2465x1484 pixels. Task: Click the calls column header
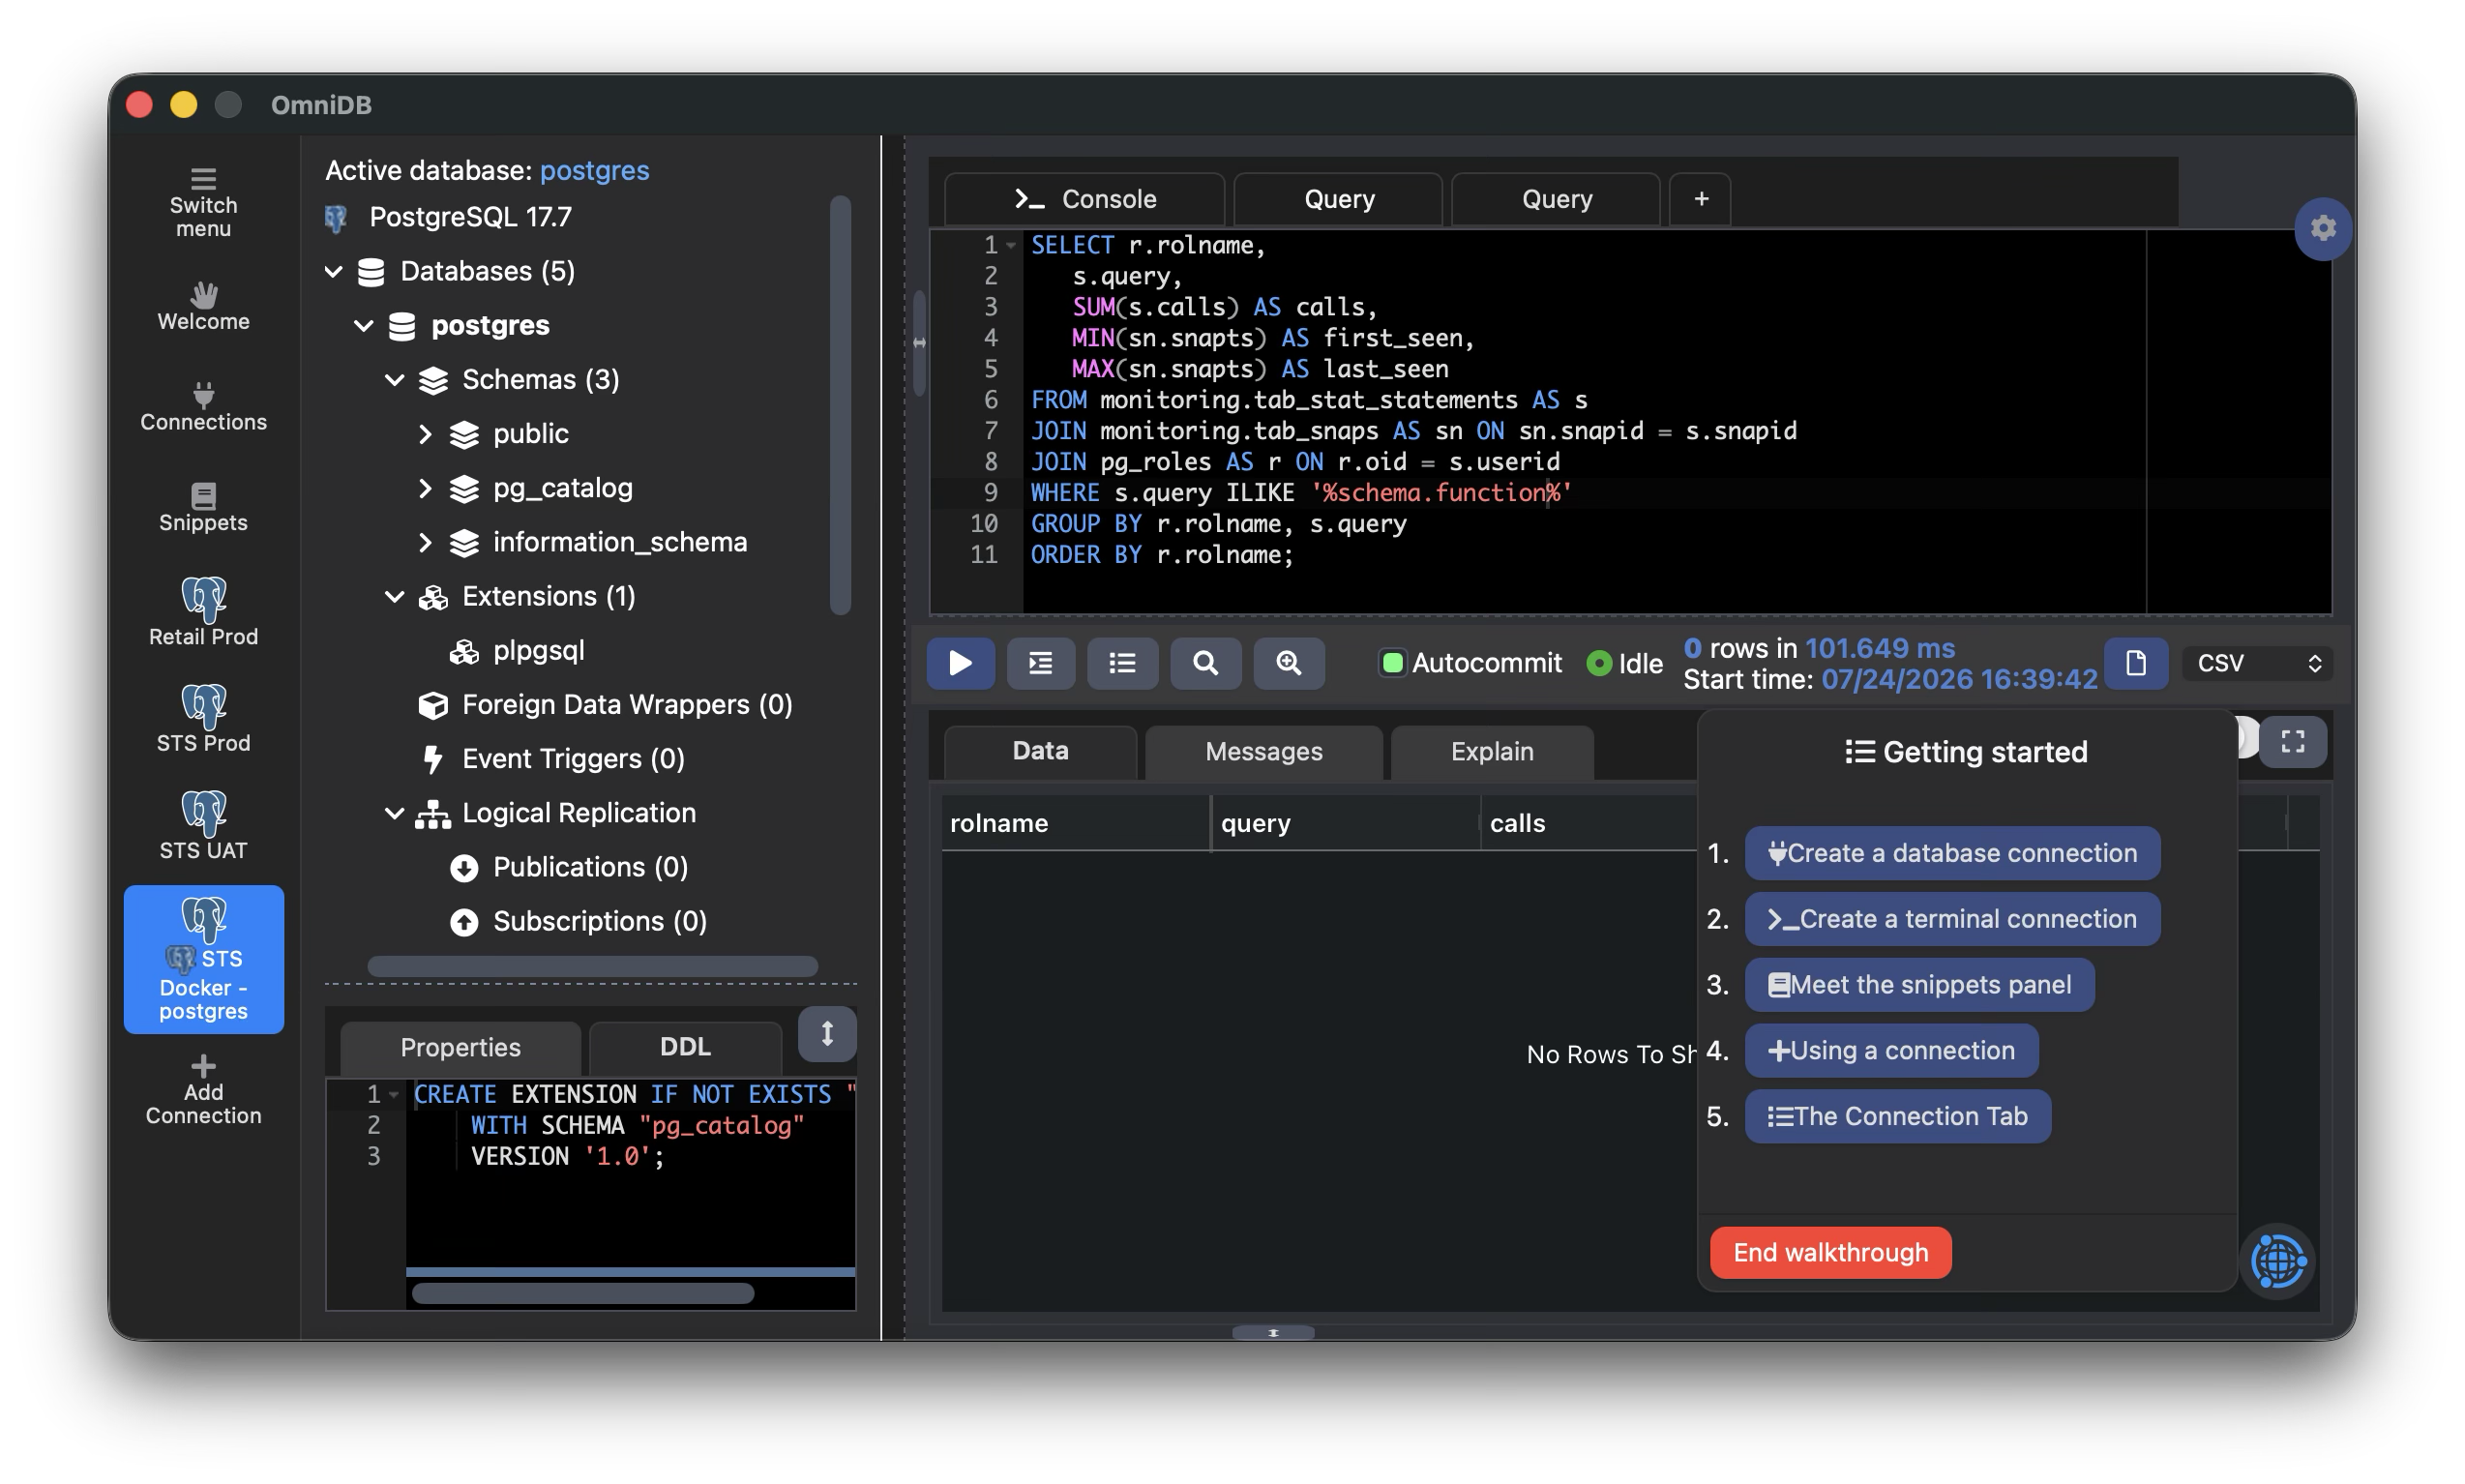tap(1590, 822)
